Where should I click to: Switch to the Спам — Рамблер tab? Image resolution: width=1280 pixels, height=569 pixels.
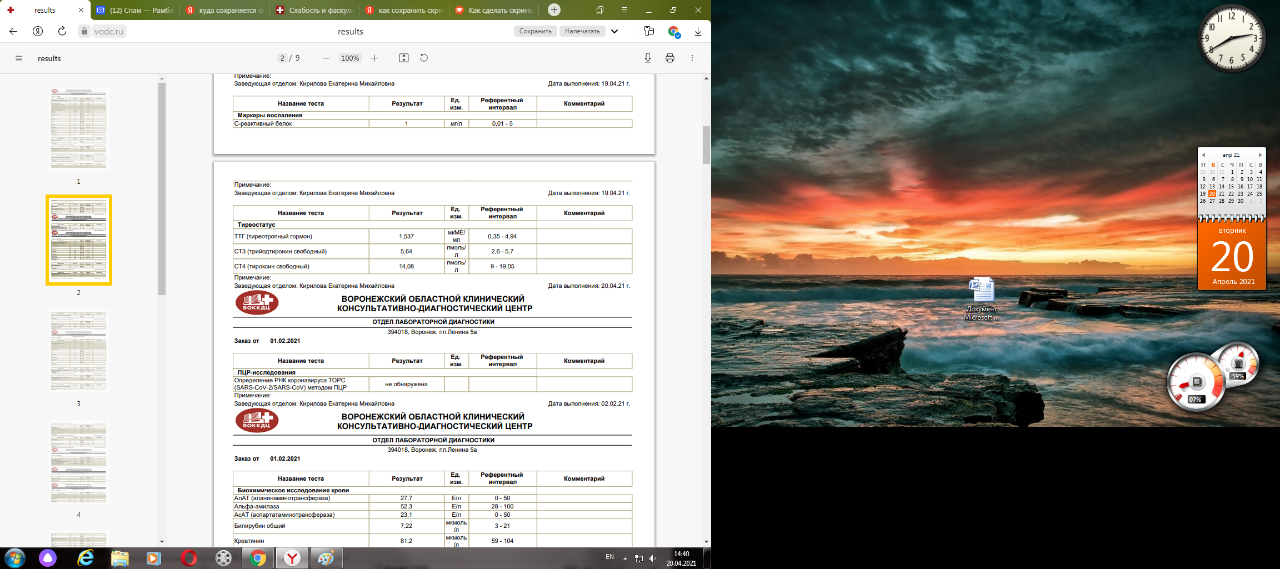click(138, 10)
